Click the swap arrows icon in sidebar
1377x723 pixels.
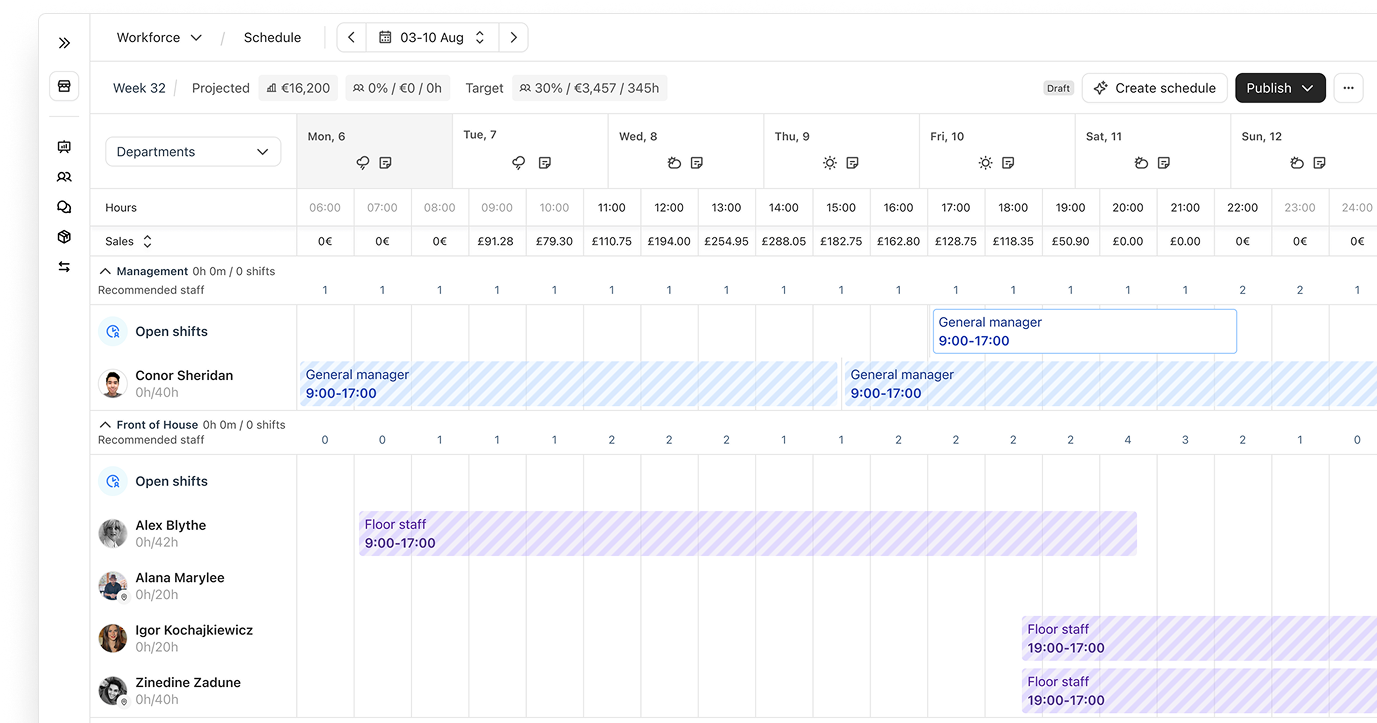tap(64, 267)
